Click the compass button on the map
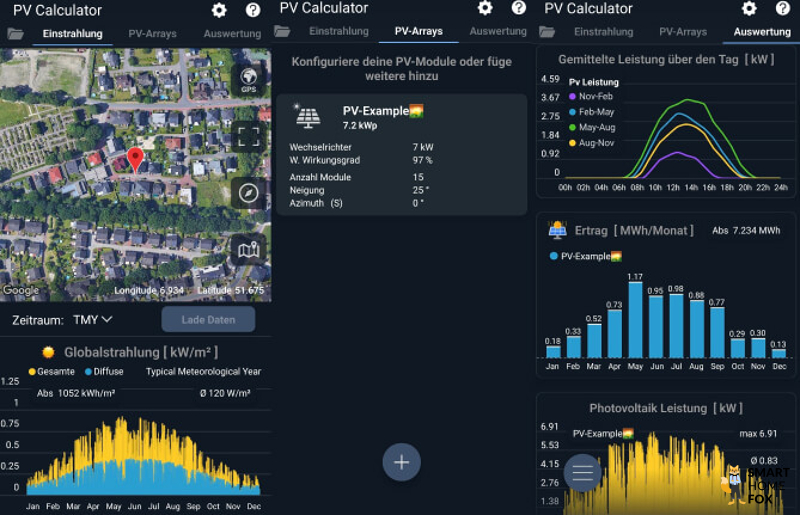The width and height of the screenshot is (800, 515). click(248, 193)
